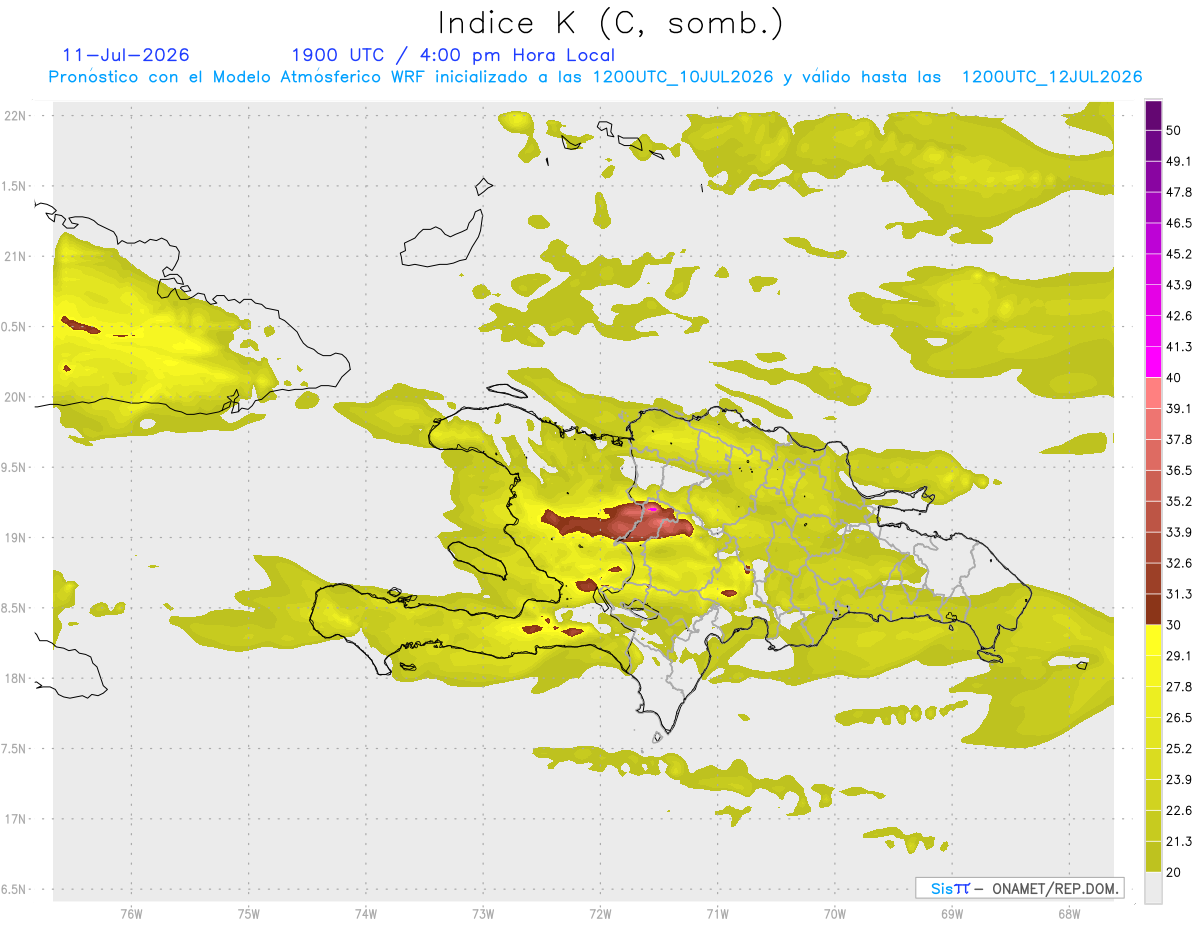Click the magenta legend swatch between 40 and 41.3
Image resolution: width=1200 pixels, height=927 pixels.
pyautogui.click(x=1153, y=361)
